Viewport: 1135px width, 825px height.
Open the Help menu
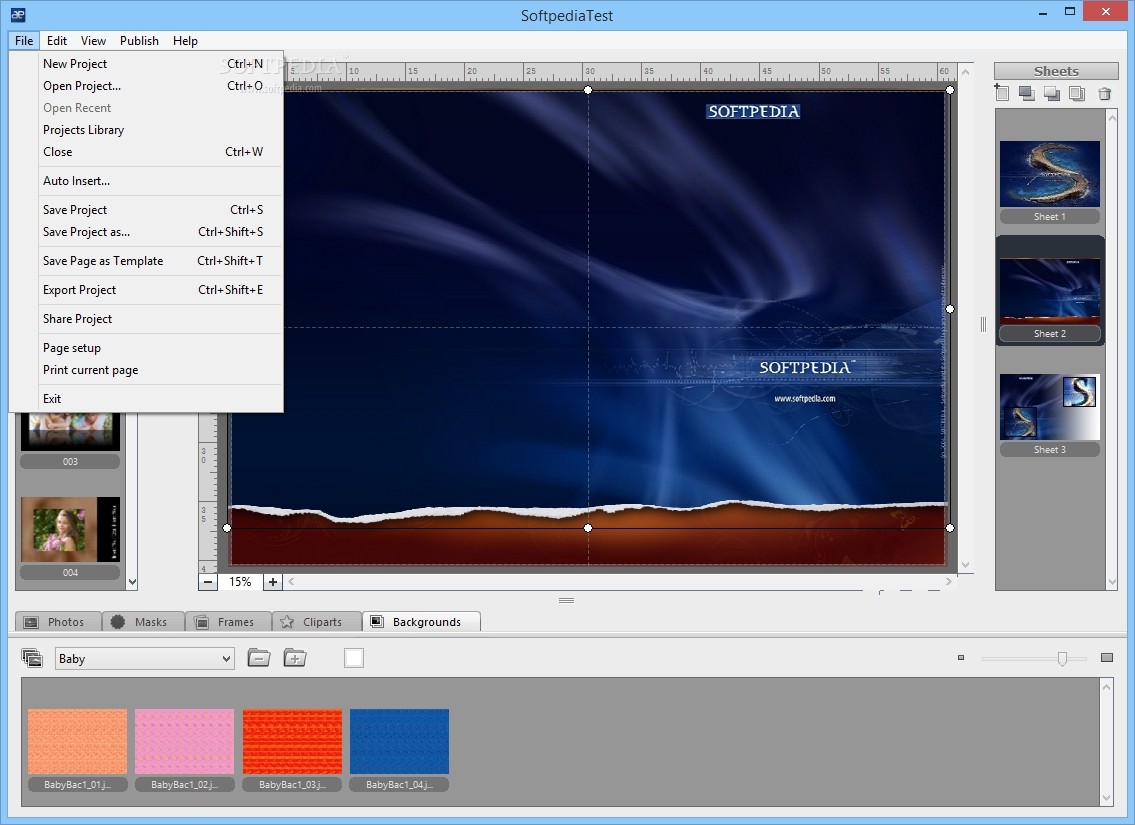[x=185, y=41]
